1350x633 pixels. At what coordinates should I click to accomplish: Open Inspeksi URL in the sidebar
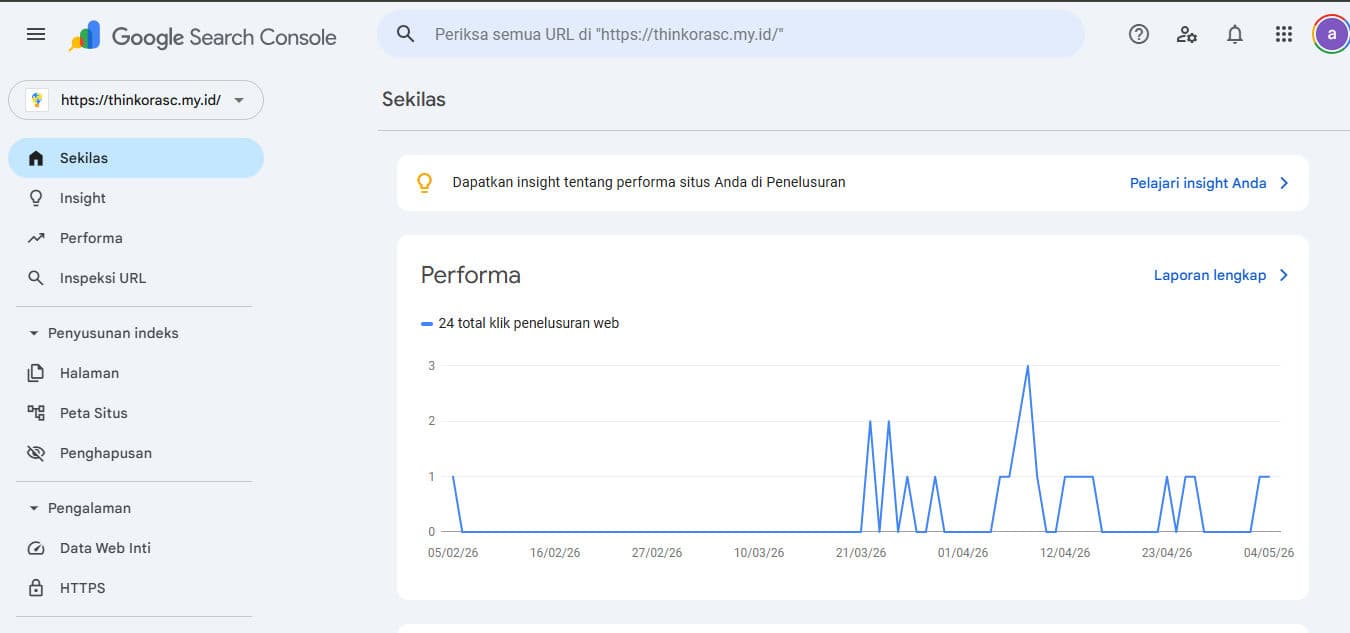pos(136,278)
